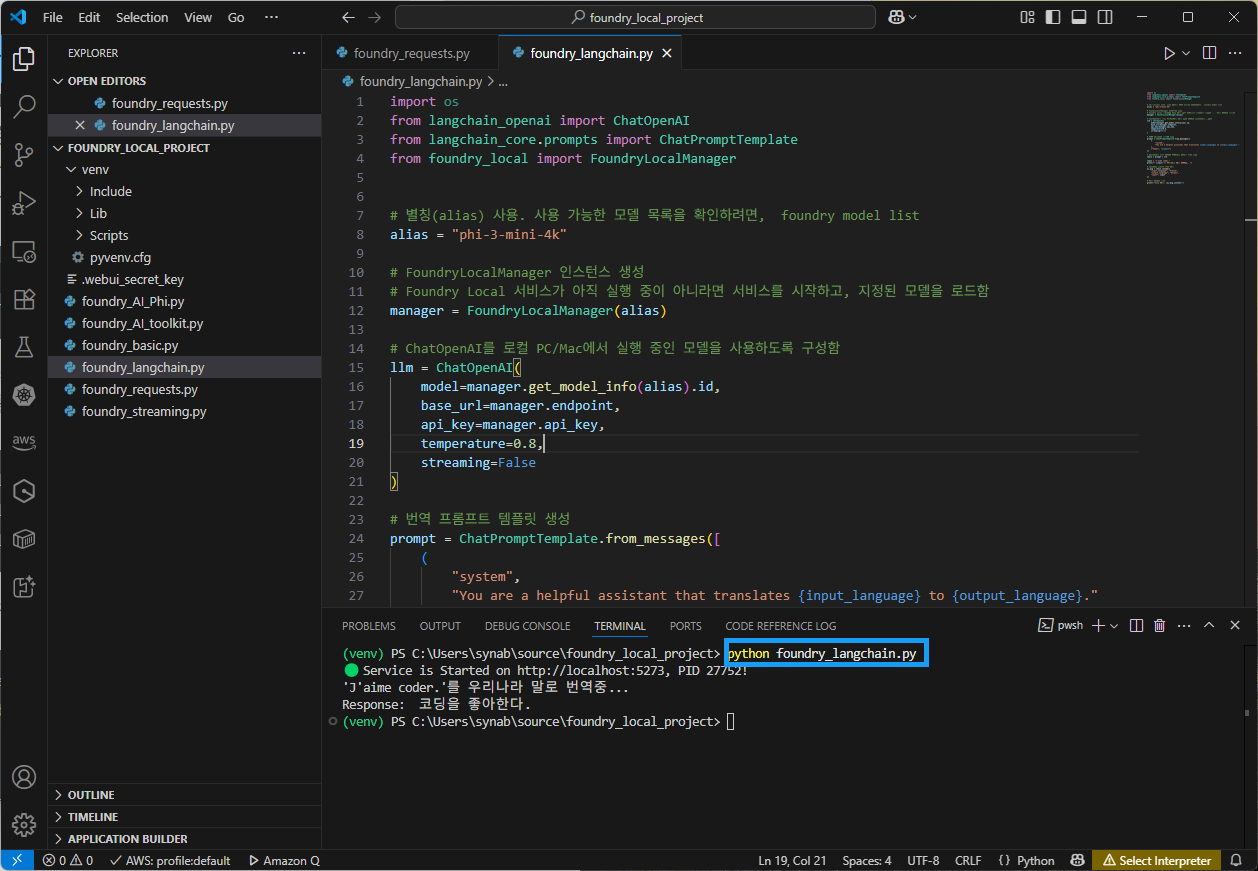Open foundry_streaming.py in the explorer
1258x871 pixels.
[x=185, y=412]
